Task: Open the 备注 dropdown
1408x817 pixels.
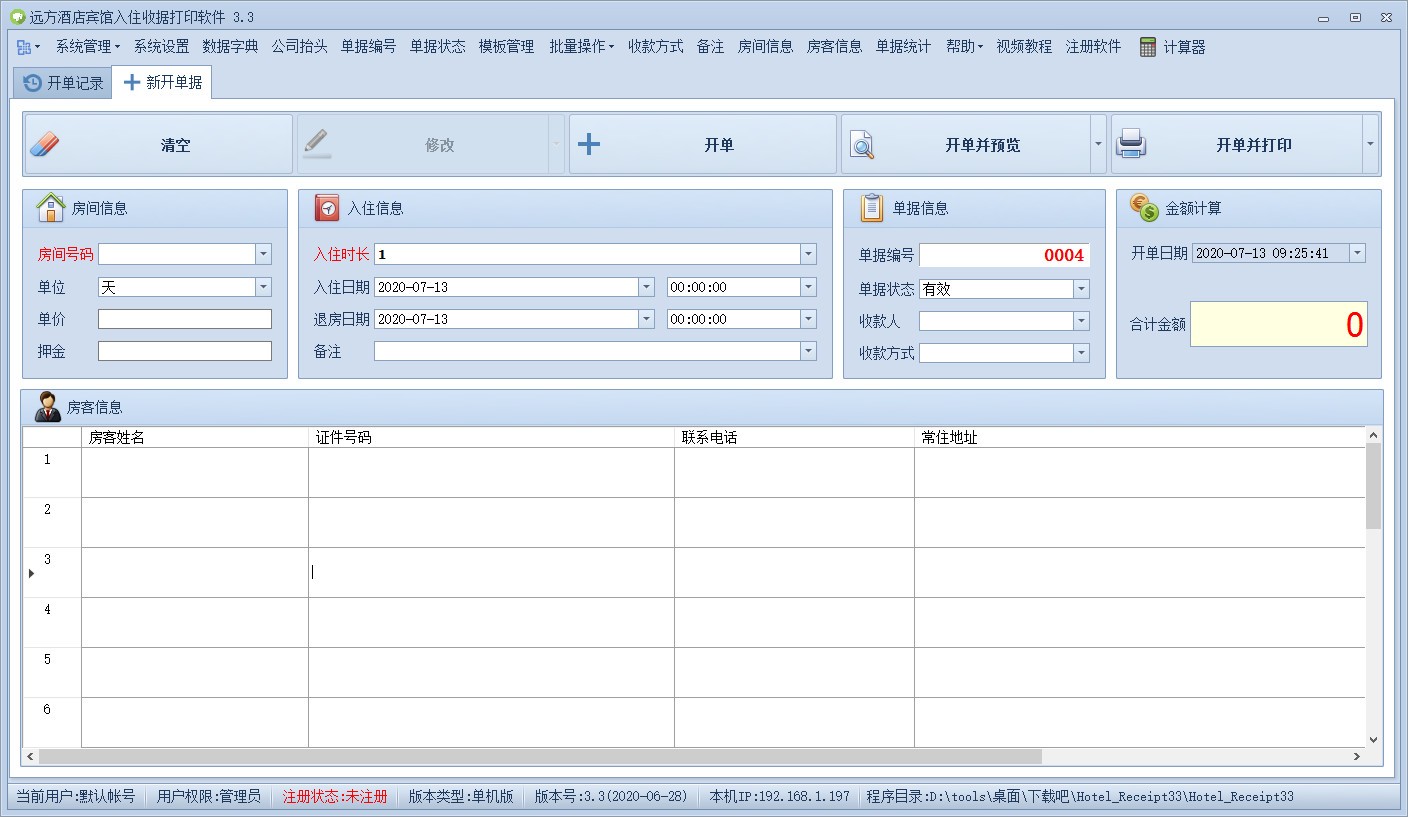Action: pos(808,351)
